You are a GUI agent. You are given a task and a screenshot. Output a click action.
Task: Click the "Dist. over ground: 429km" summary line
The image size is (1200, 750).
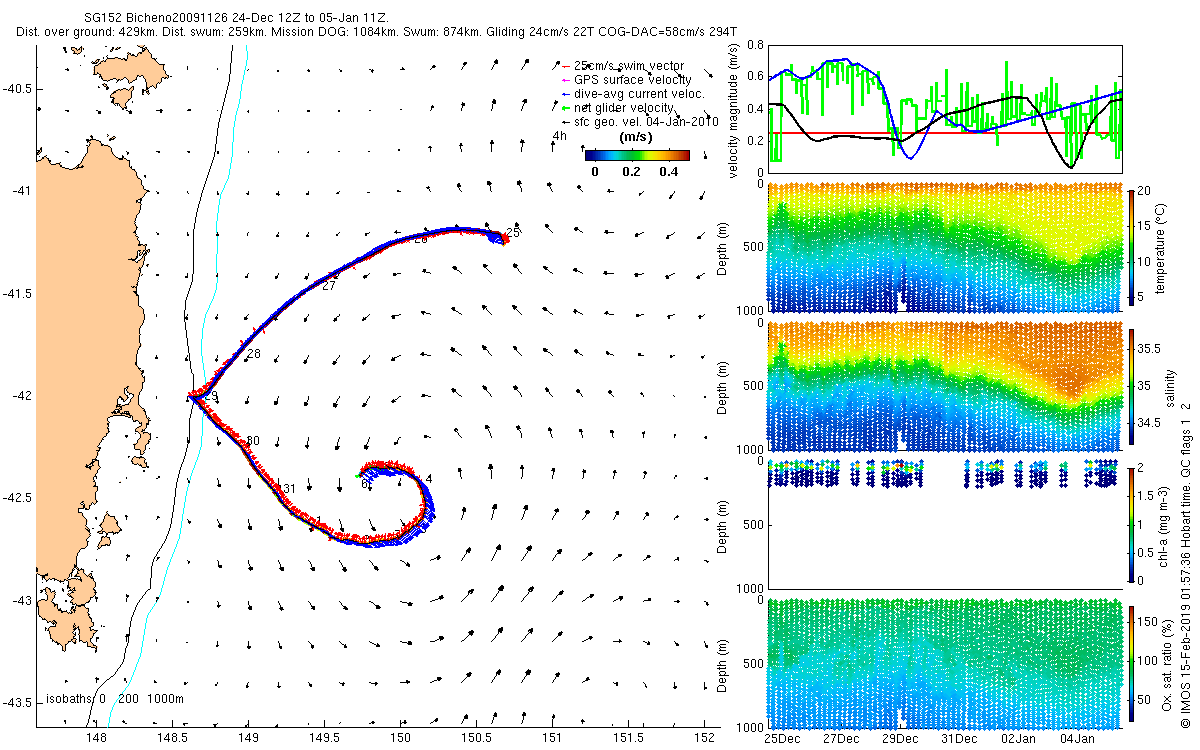point(377,33)
